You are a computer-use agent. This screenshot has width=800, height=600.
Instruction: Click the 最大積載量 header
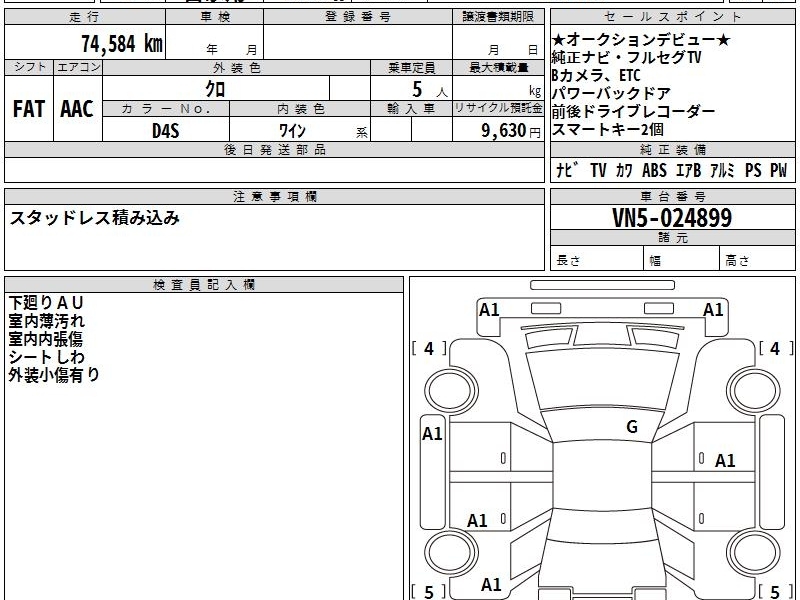[x=498, y=67]
